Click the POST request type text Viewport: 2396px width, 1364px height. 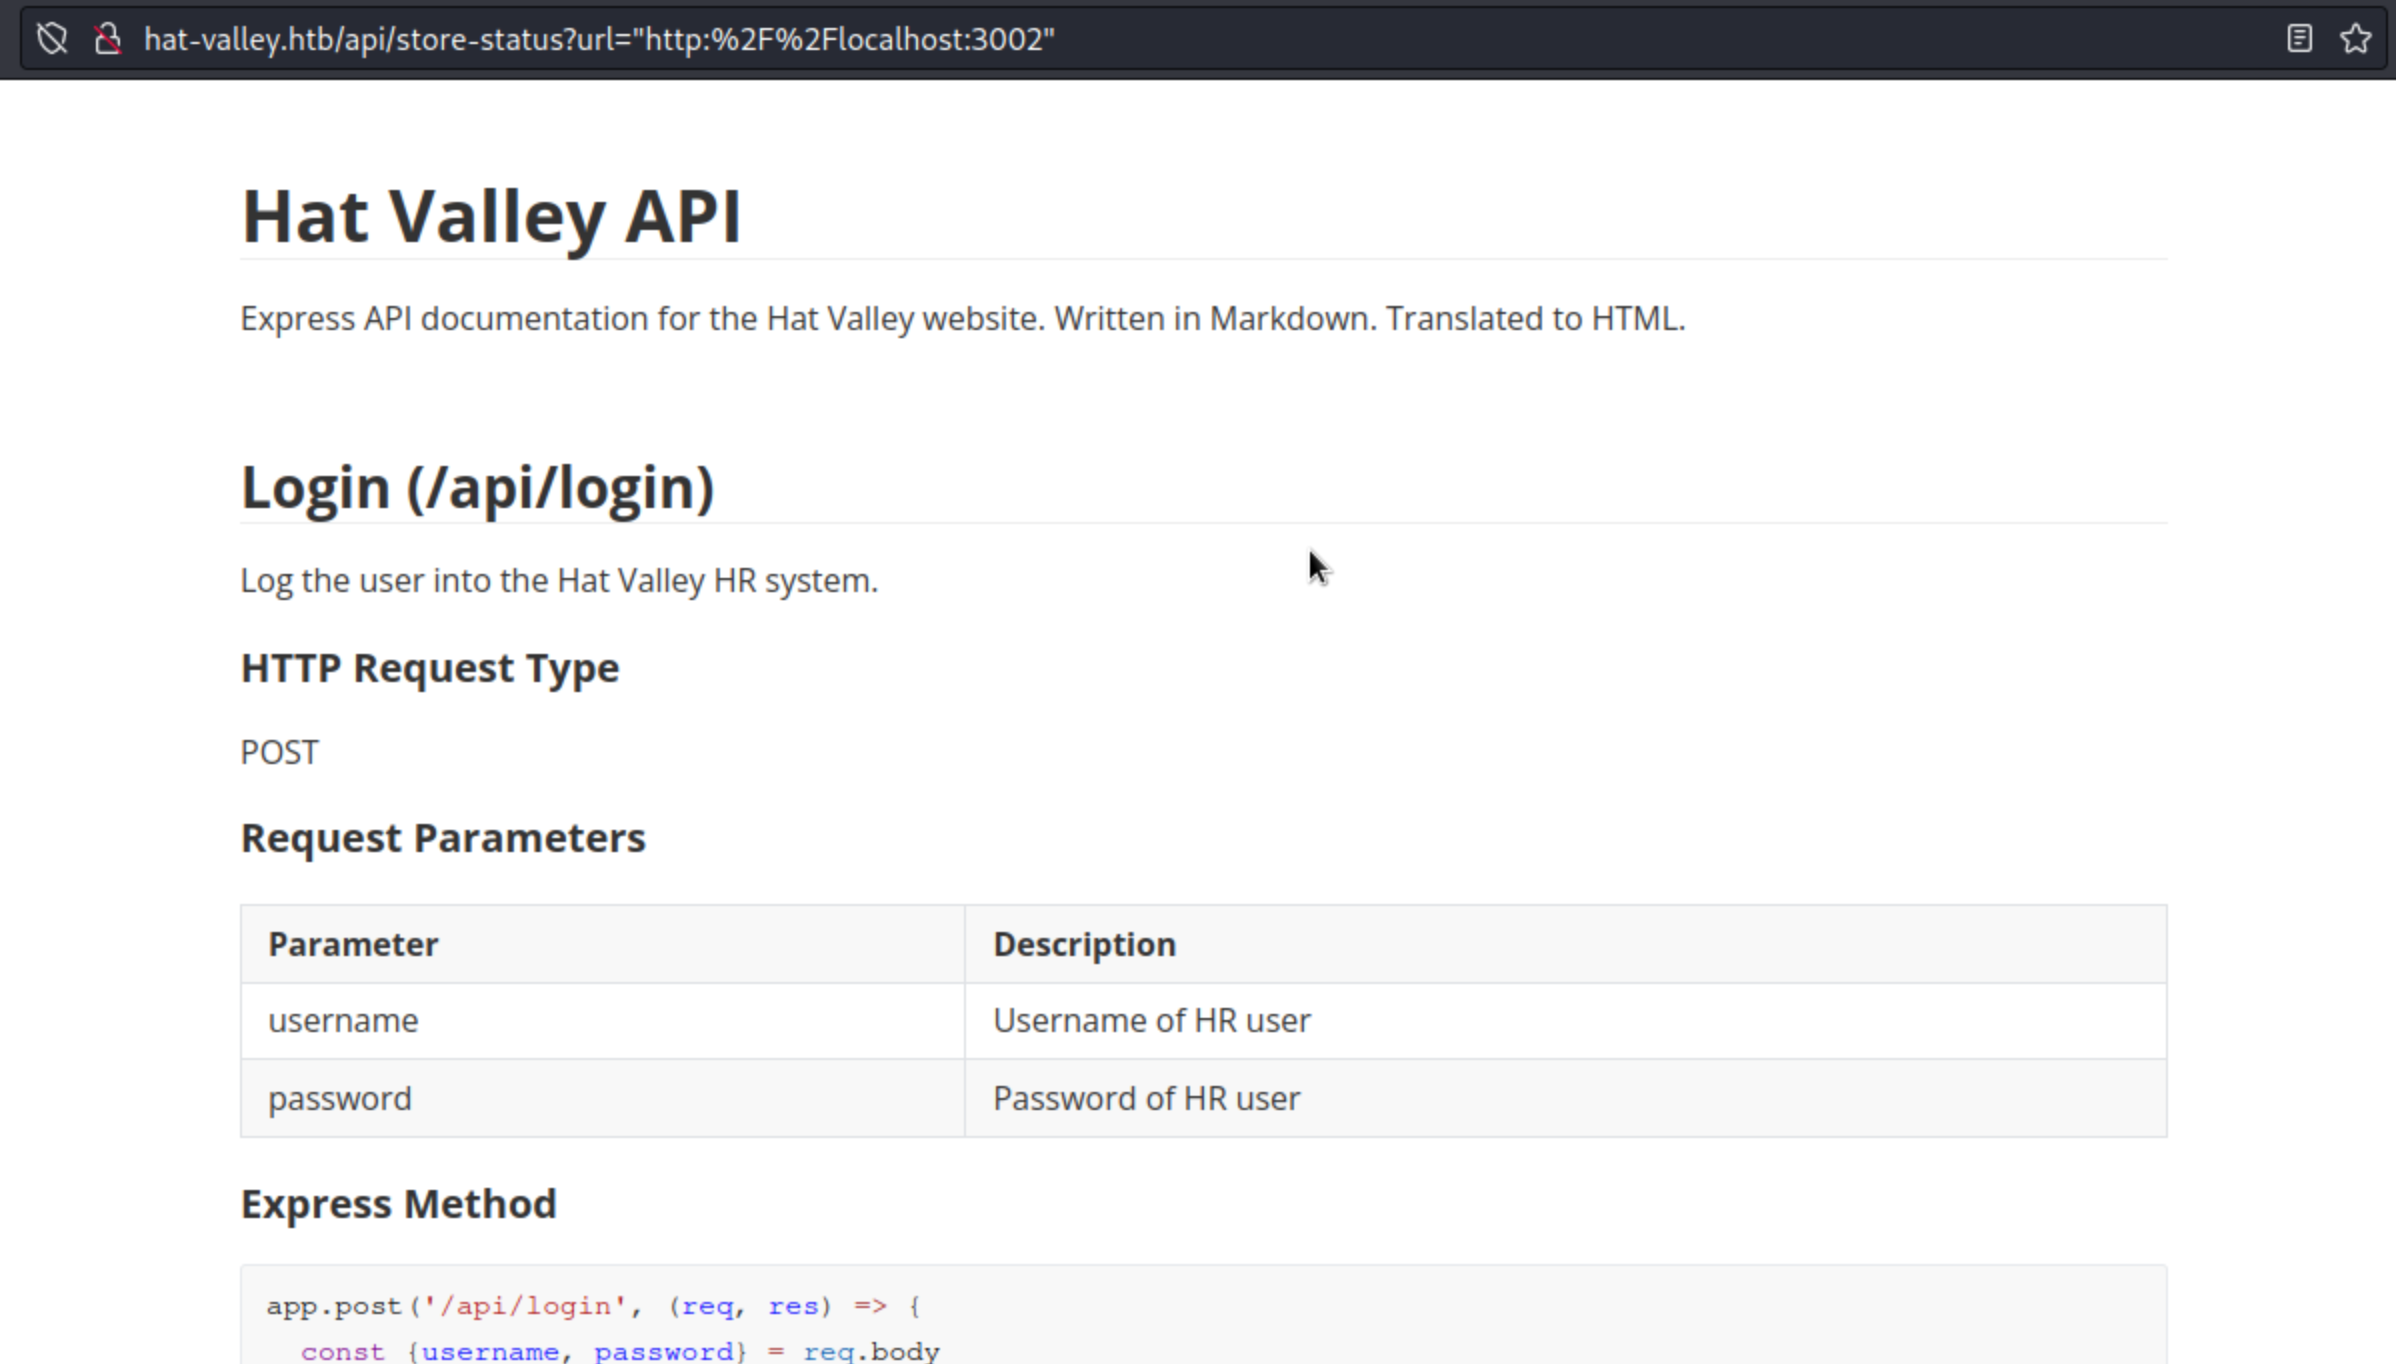point(279,752)
